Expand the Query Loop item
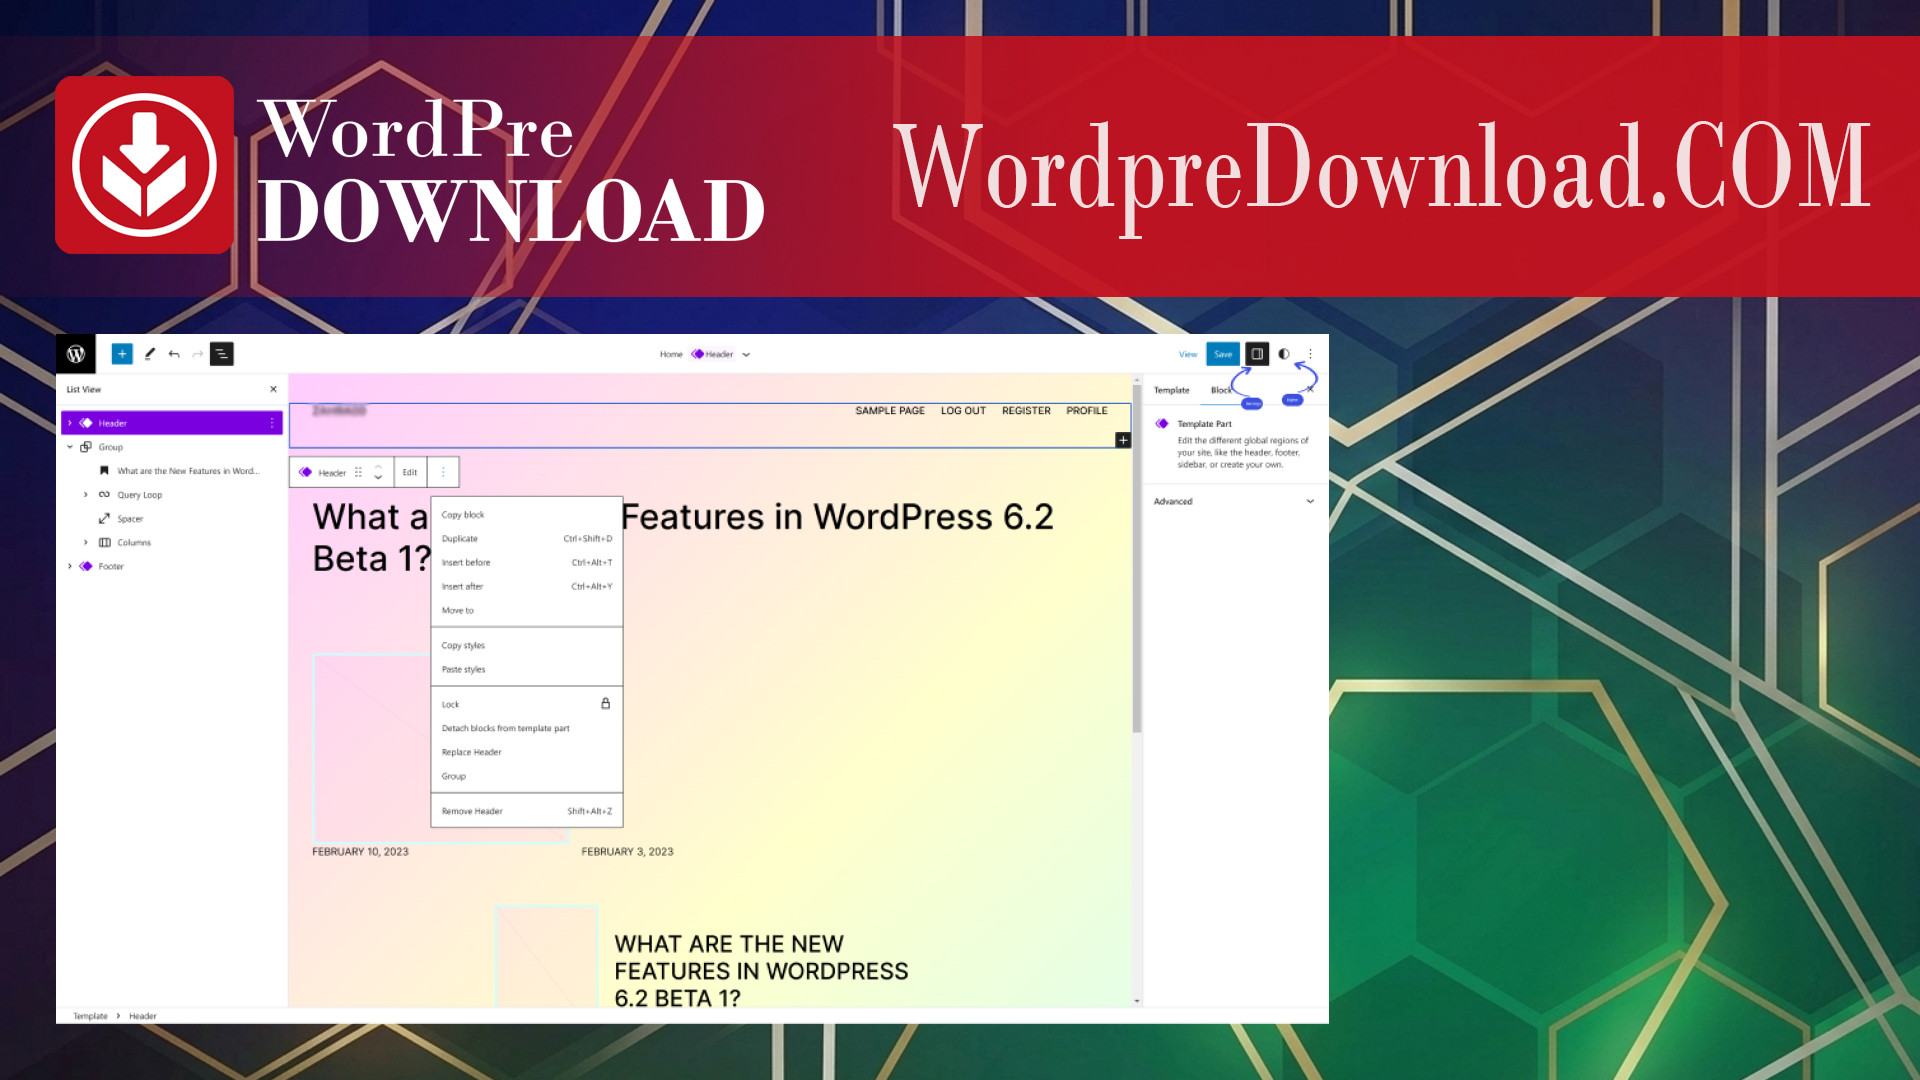The height and width of the screenshot is (1080, 1920). 86,495
